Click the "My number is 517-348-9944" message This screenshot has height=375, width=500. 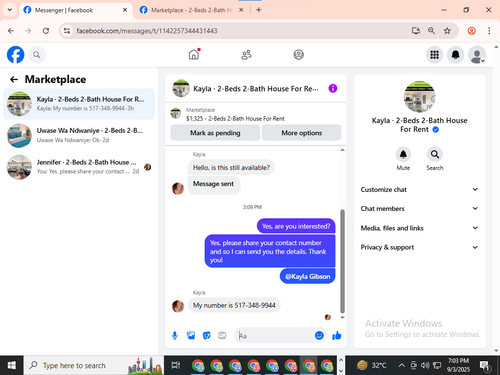[x=234, y=305]
